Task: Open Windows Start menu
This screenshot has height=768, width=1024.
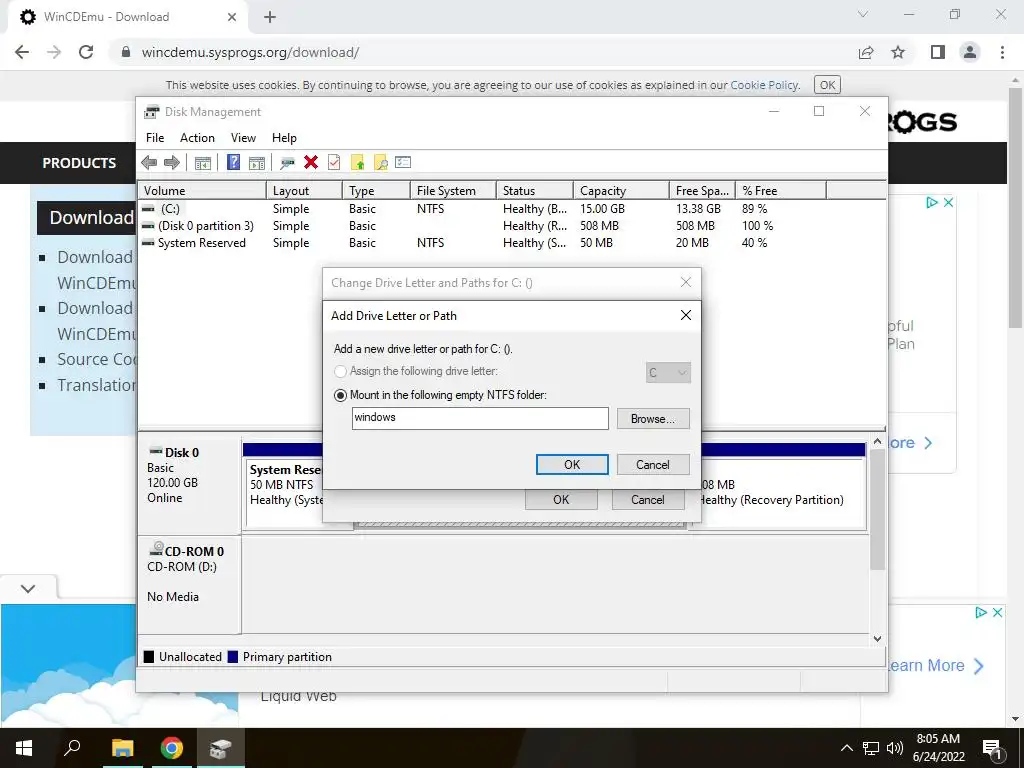Action: [24, 748]
